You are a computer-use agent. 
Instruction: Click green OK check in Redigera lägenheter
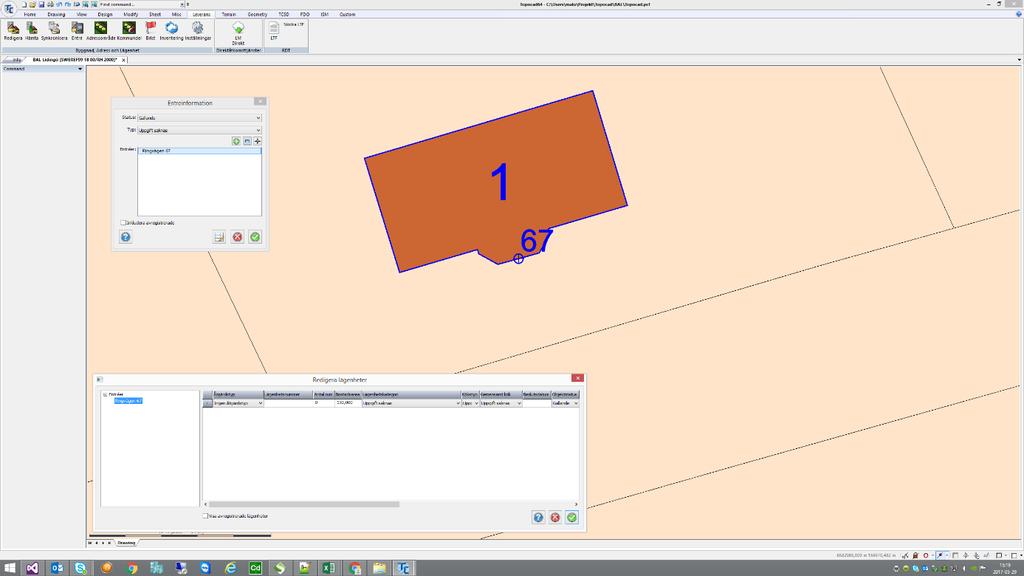tap(572, 517)
